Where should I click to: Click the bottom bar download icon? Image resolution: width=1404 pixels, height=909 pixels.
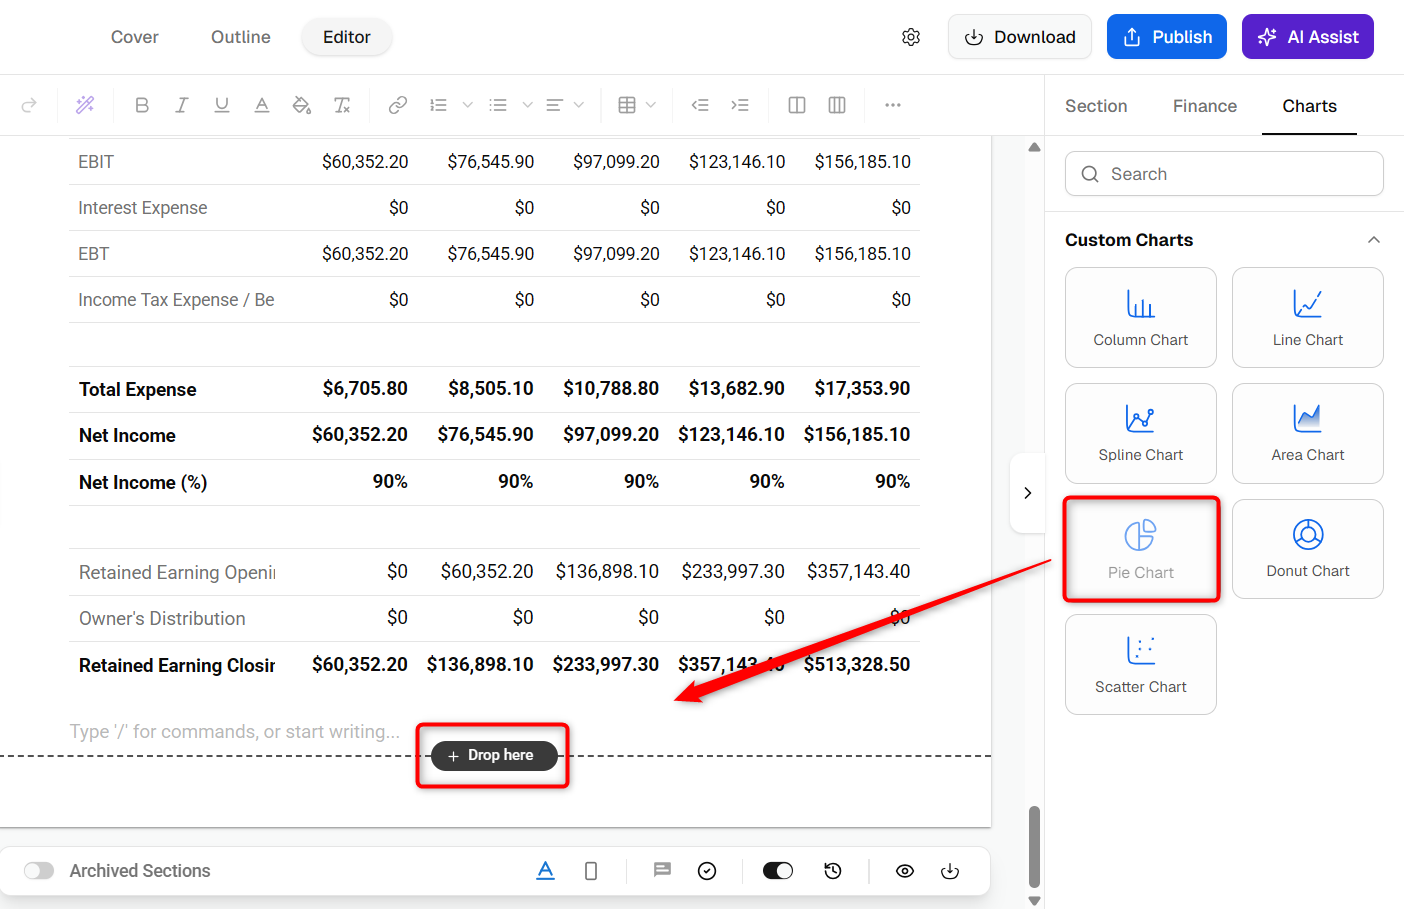[x=950, y=871]
